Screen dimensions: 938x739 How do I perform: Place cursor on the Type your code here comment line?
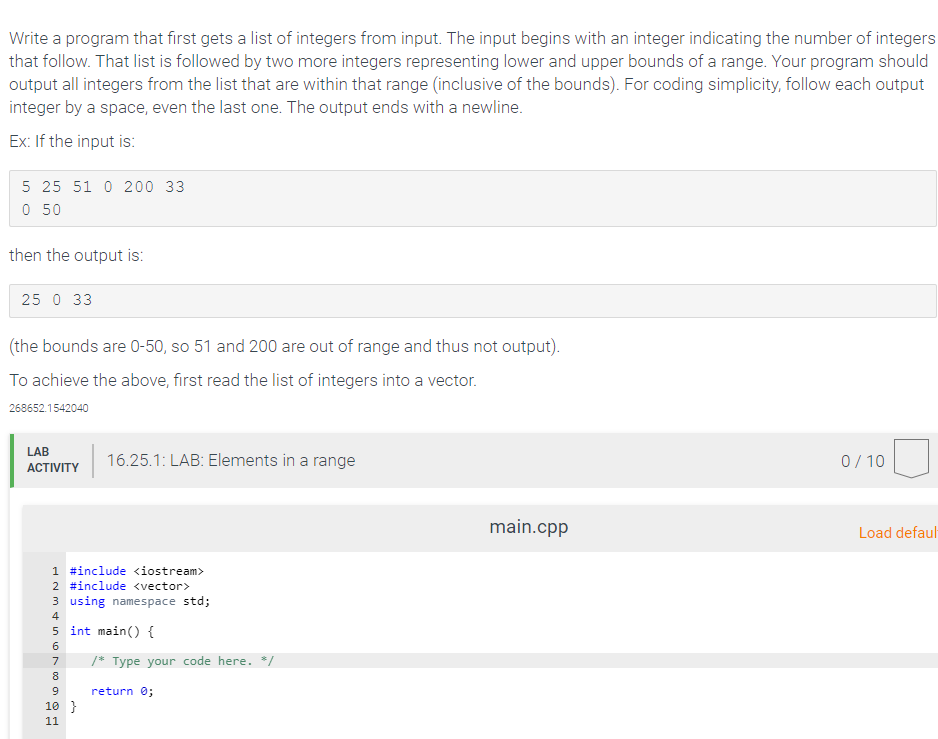(x=182, y=660)
